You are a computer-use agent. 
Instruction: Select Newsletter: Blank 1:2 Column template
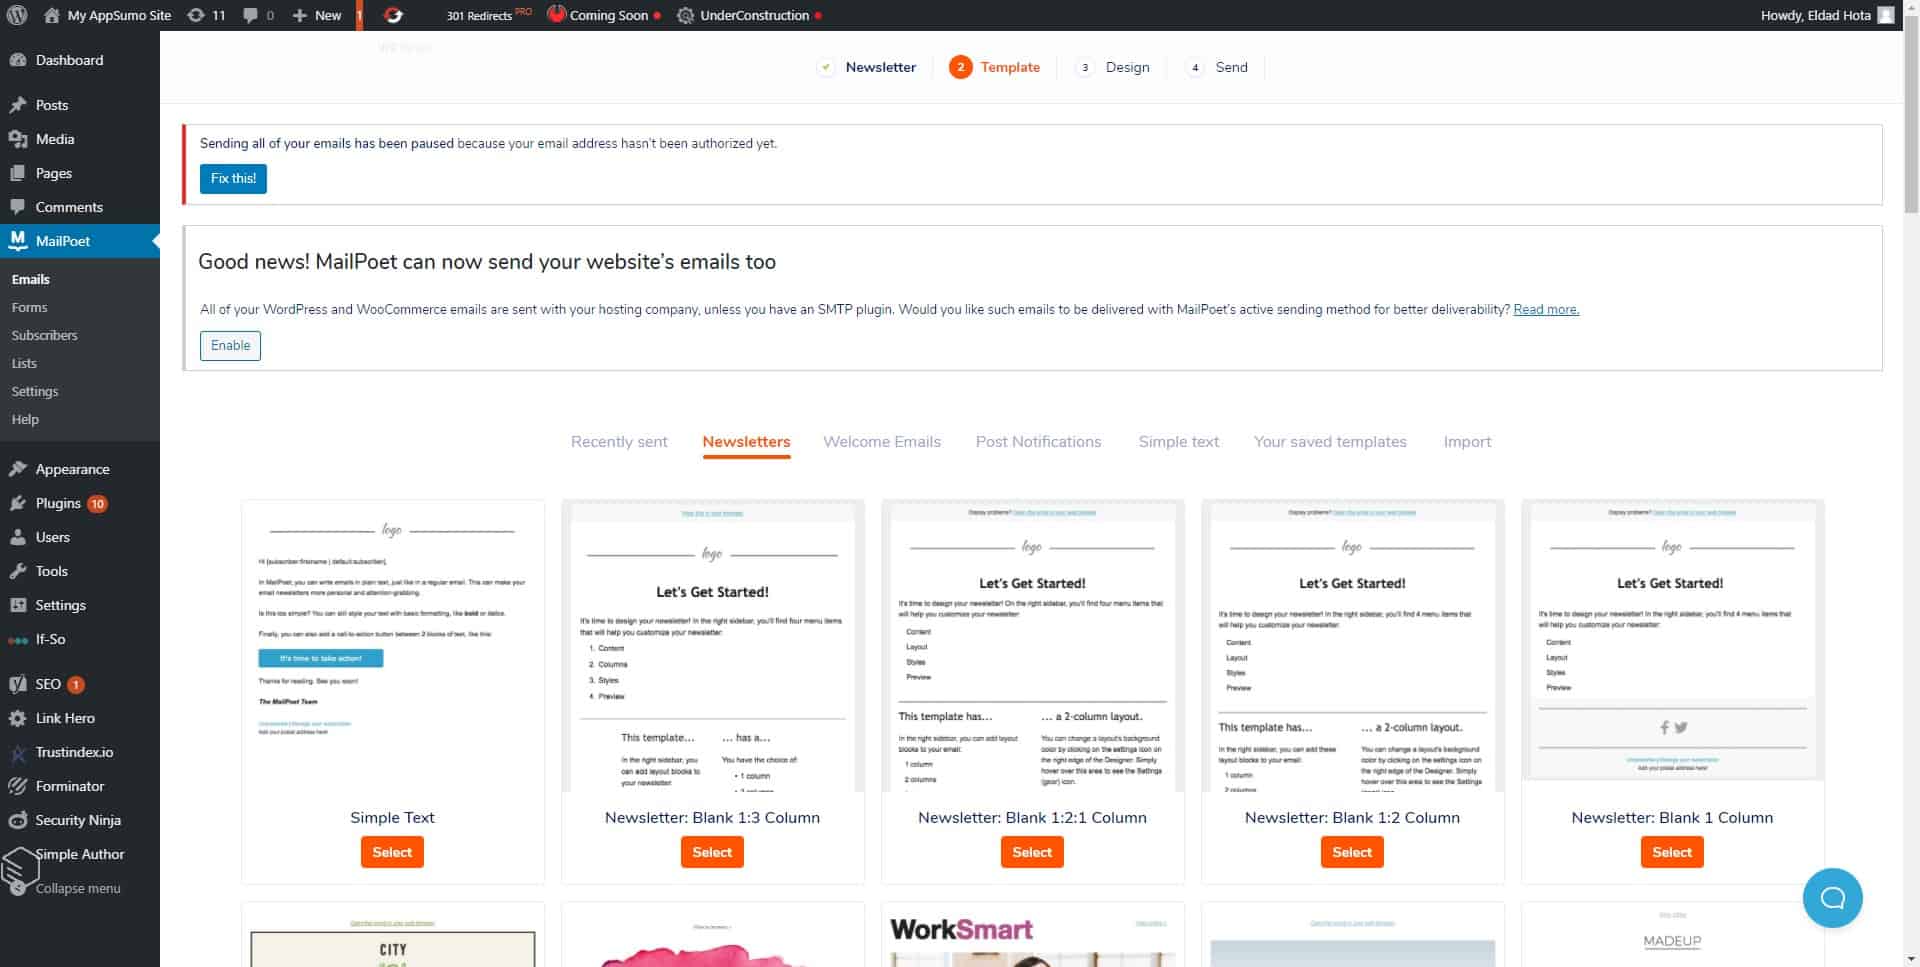pos(1352,852)
